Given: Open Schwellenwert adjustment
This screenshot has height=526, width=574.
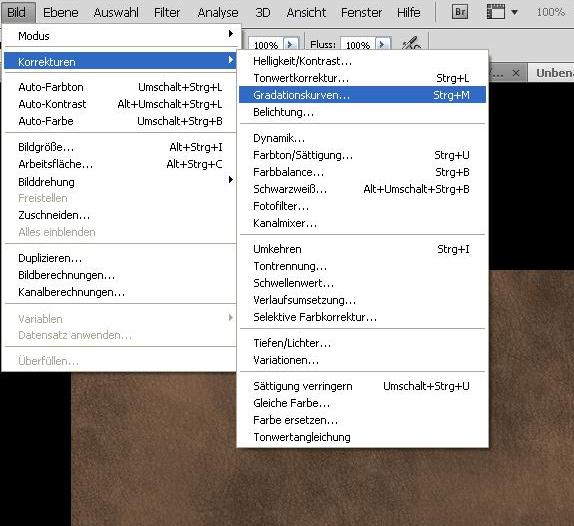Looking at the screenshot, I should tap(362, 283).
